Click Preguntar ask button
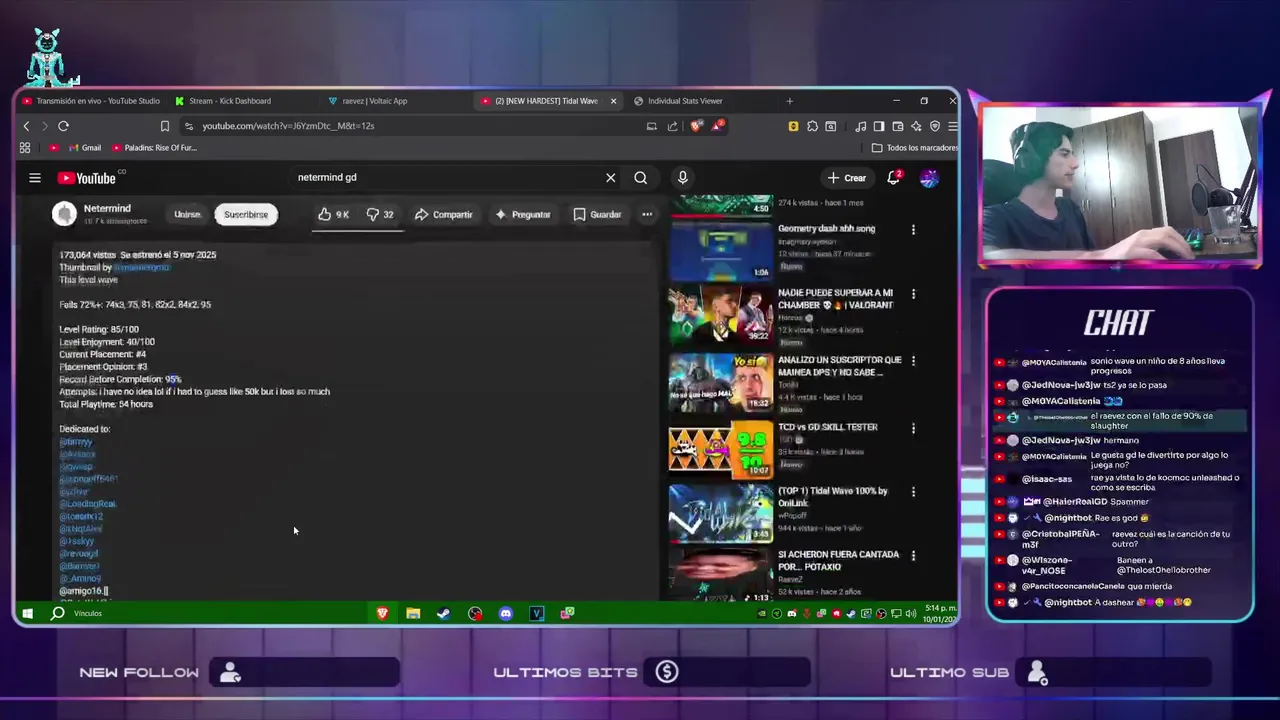 523,214
